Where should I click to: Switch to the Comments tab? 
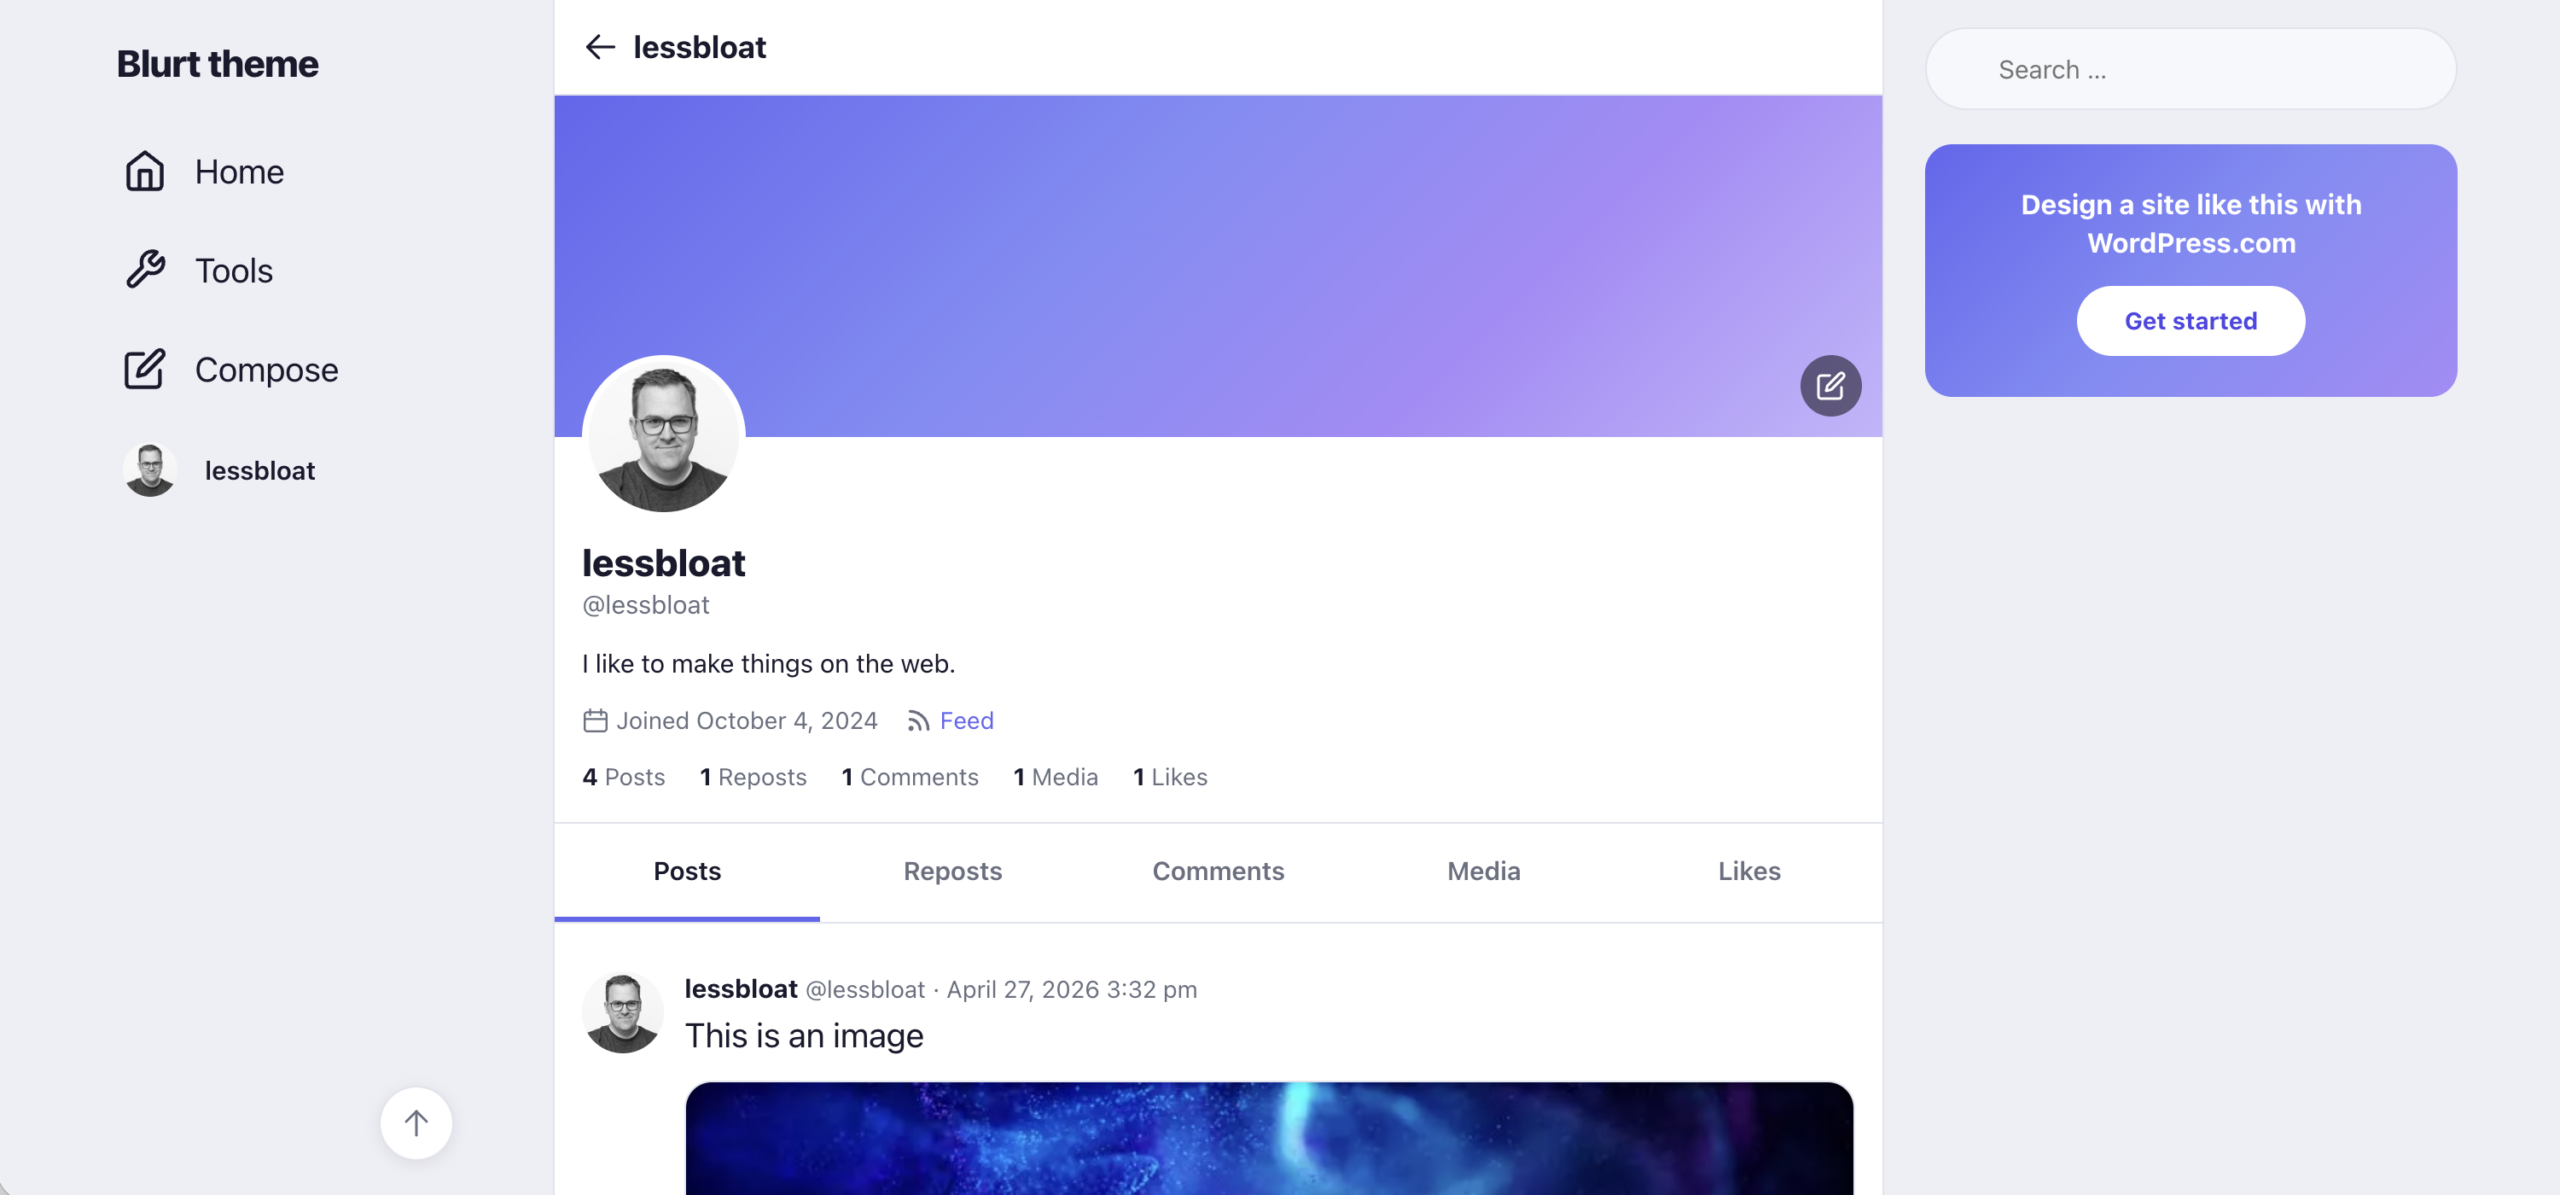[x=1218, y=871]
